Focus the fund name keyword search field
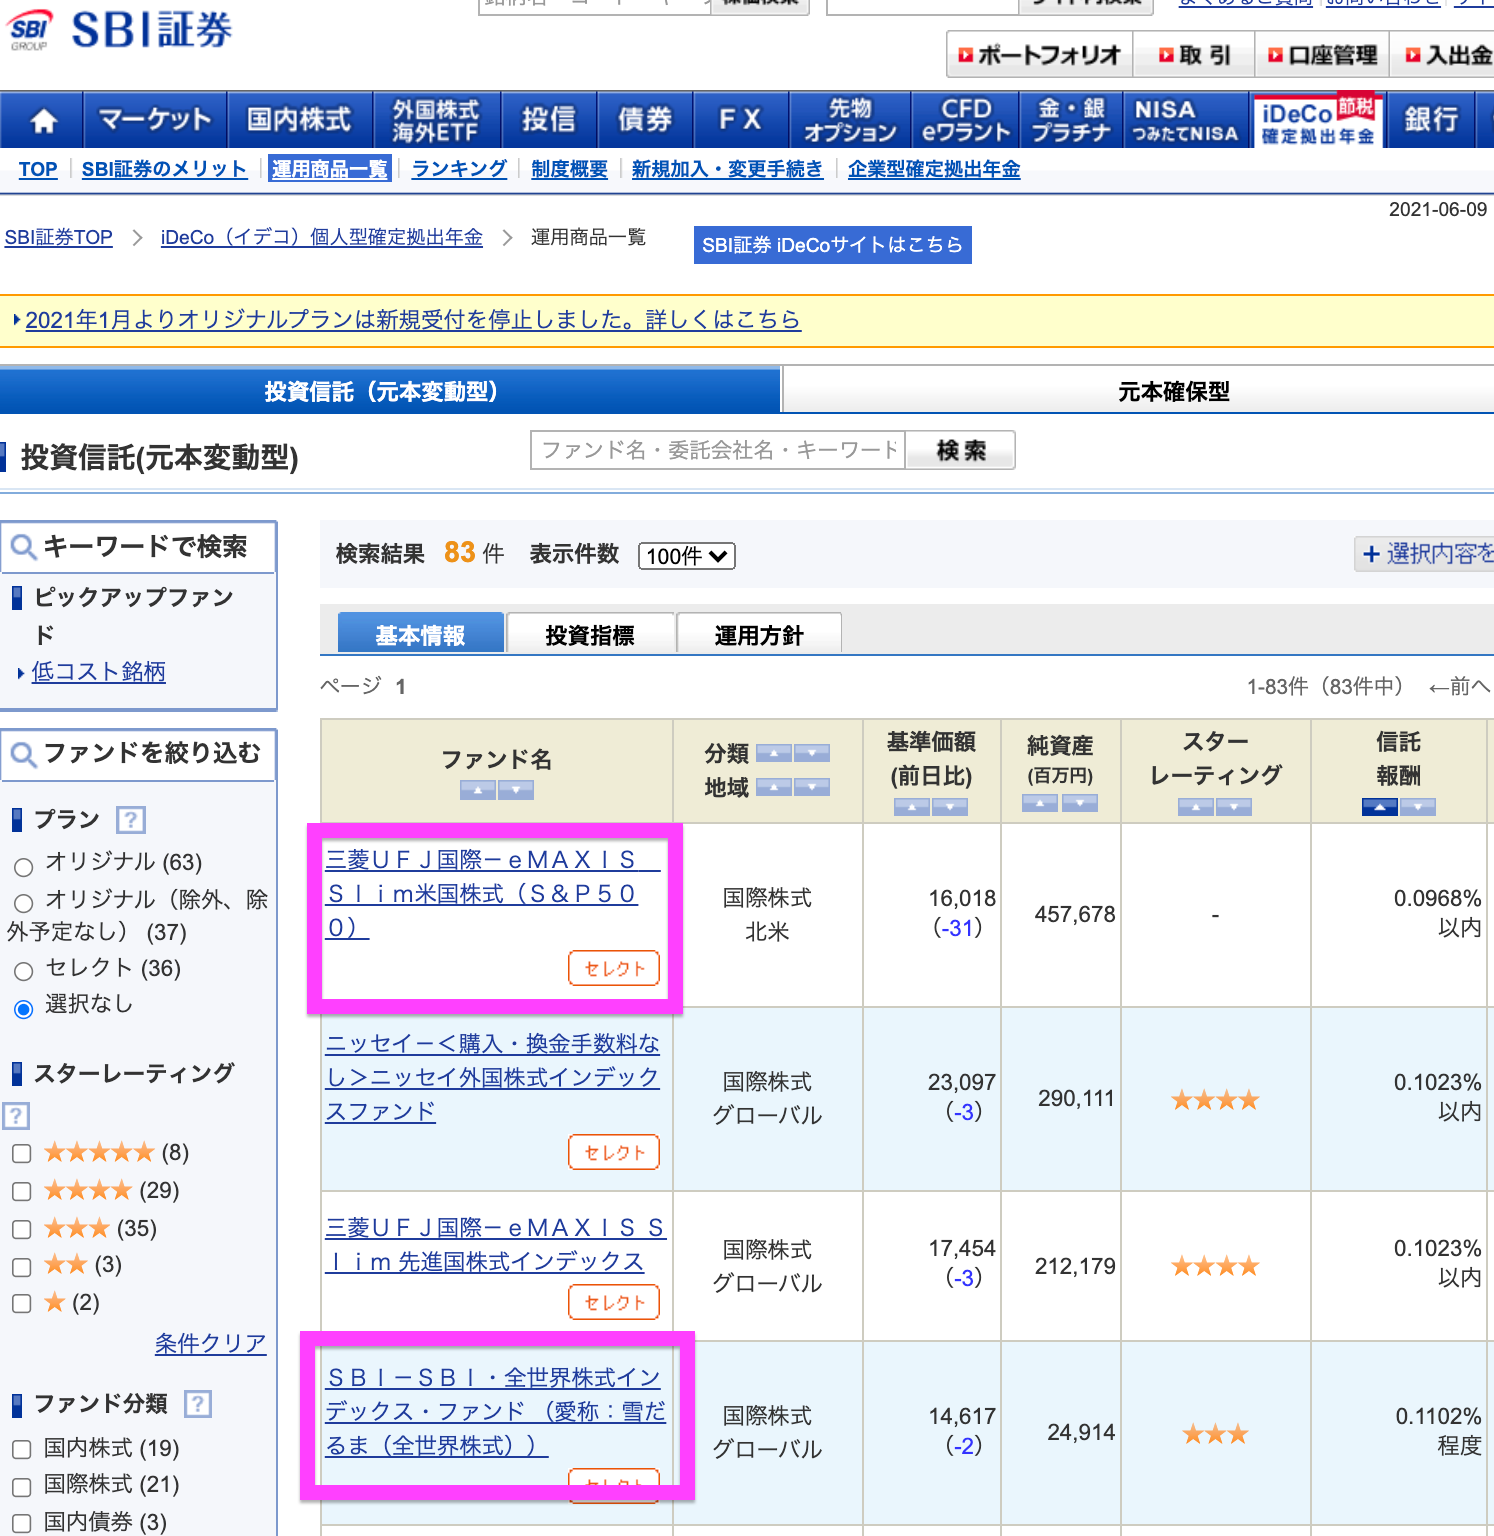1494x1536 pixels. pos(718,450)
